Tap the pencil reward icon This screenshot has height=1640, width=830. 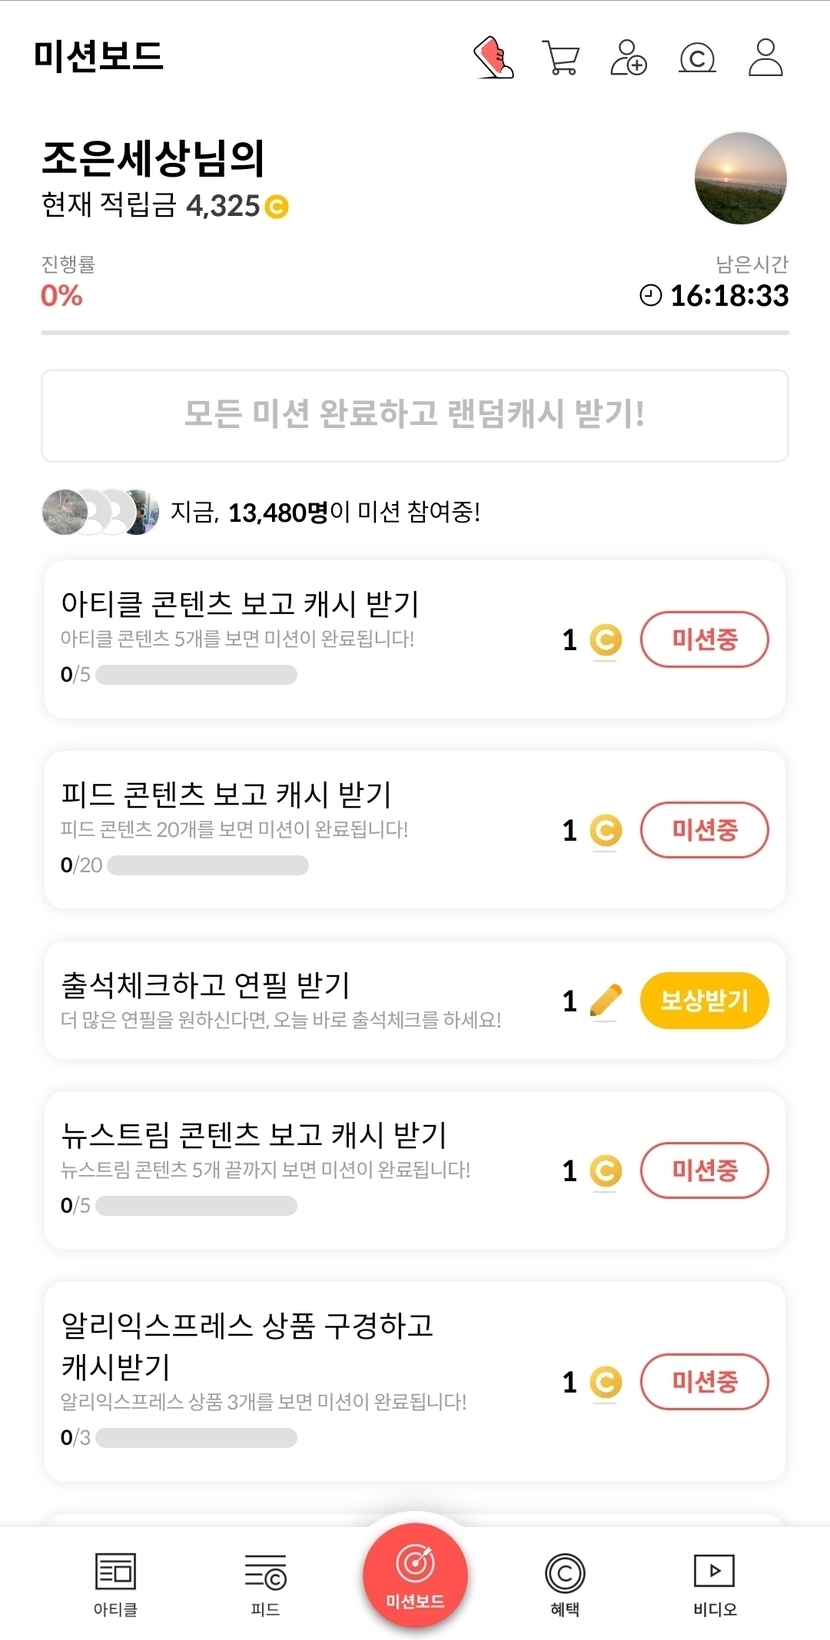tap(605, 1000)
